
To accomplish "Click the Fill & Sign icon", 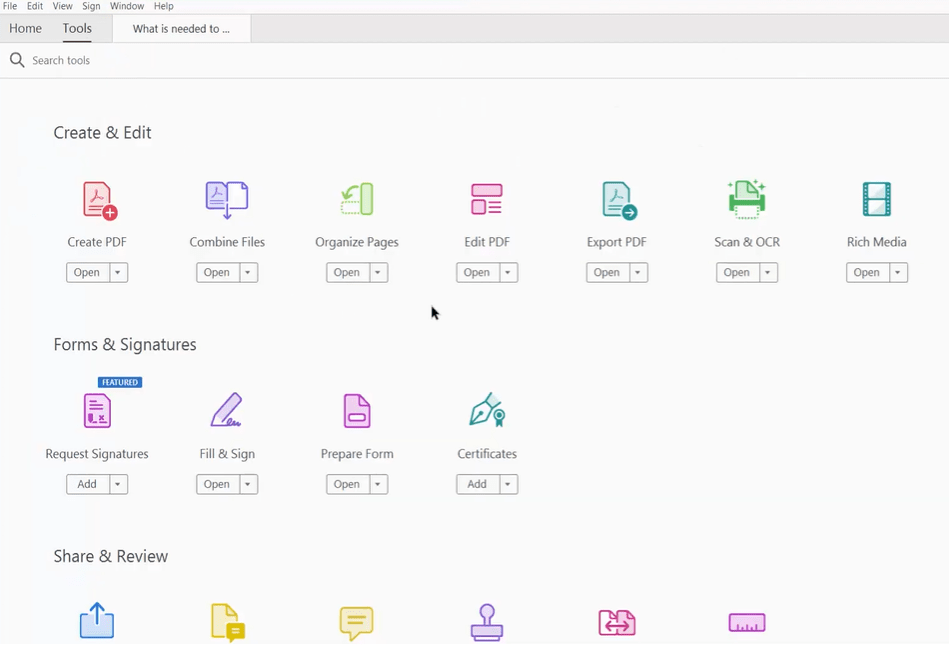I will pyautogui.click(x=227, y=411).
